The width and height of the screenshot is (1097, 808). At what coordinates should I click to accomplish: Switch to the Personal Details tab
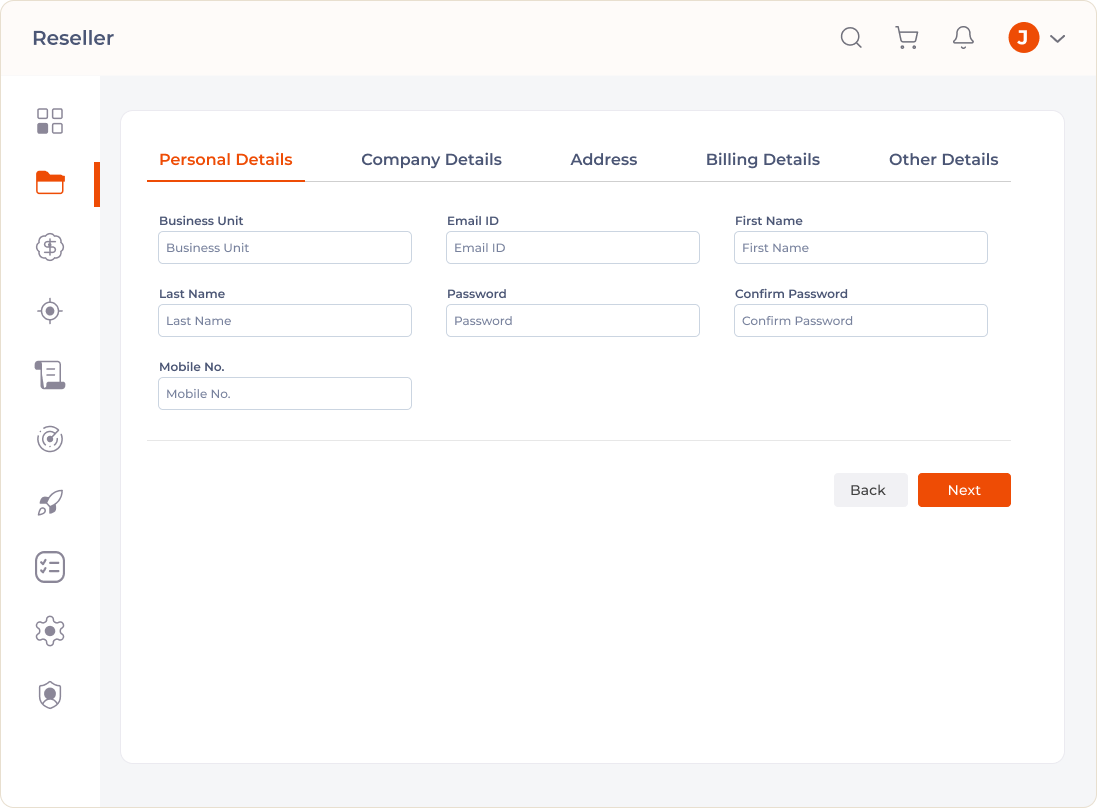click(x=226, y=160)
